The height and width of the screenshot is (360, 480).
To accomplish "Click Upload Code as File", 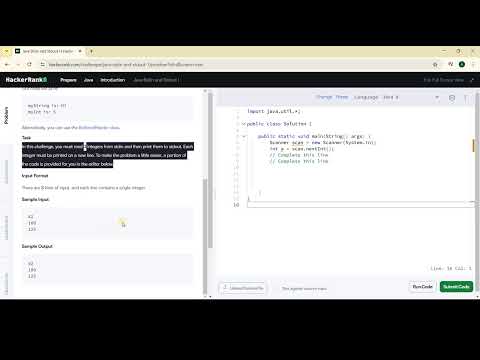I will point(242,288).
